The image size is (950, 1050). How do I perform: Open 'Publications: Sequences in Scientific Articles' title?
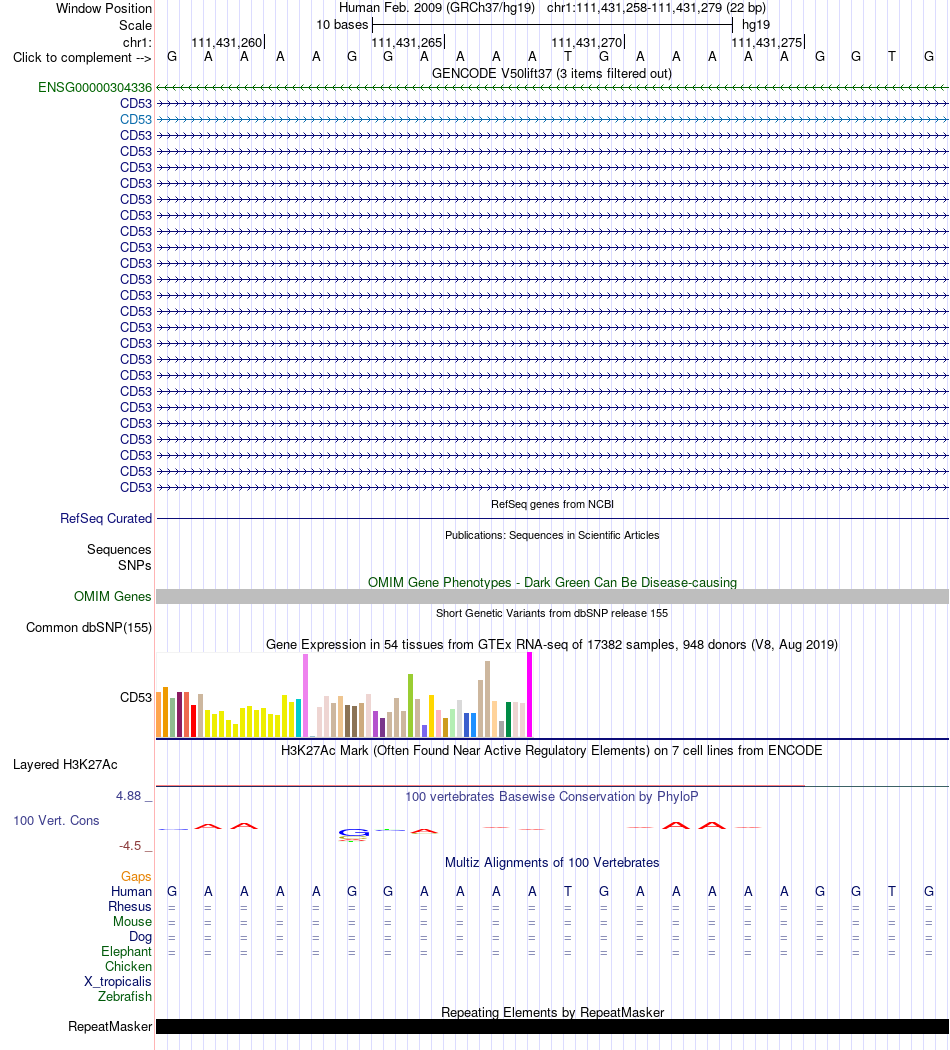[552, 535]
